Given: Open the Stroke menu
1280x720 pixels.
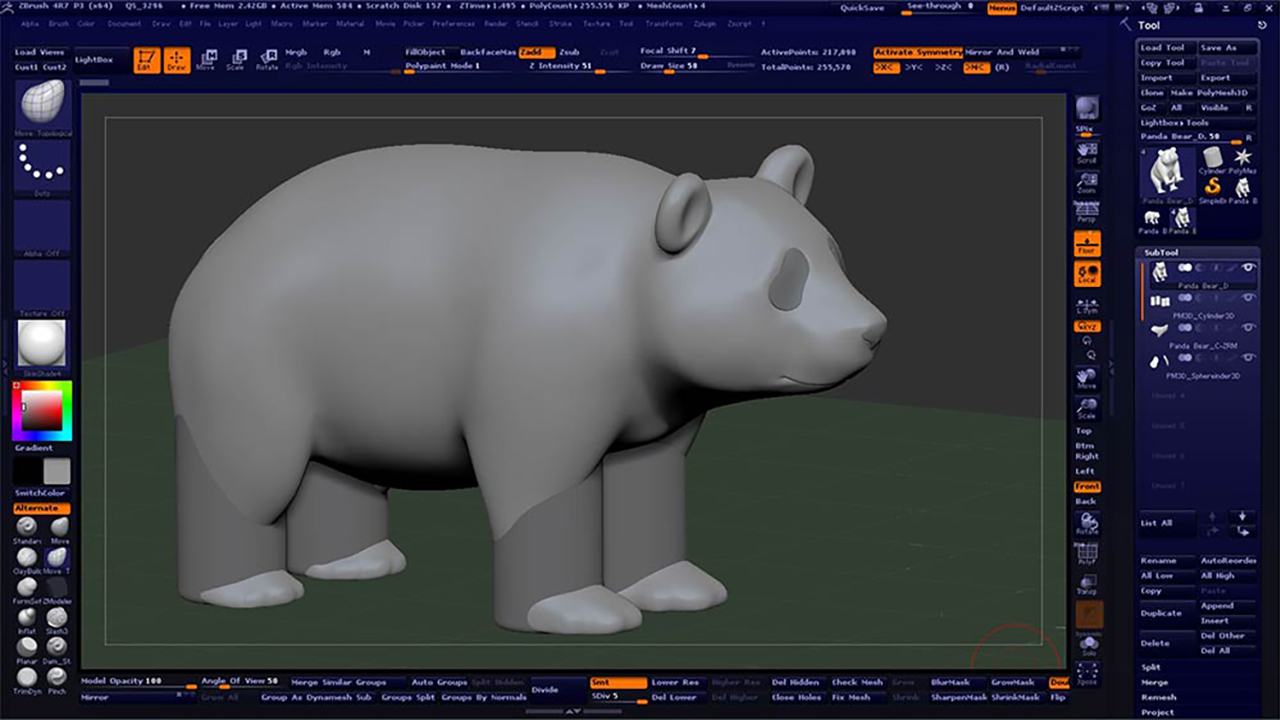Looking at the screenshot, I should 561,23.
